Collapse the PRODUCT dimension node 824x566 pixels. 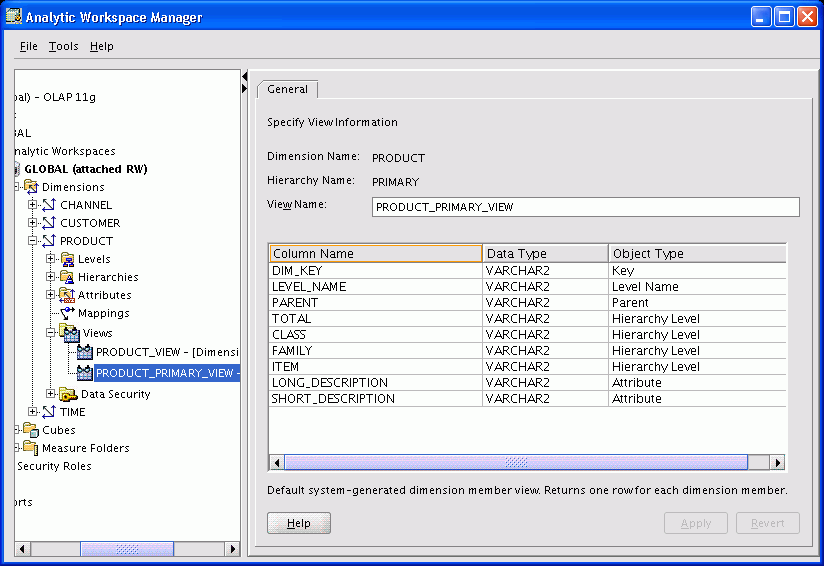(33, 241)
